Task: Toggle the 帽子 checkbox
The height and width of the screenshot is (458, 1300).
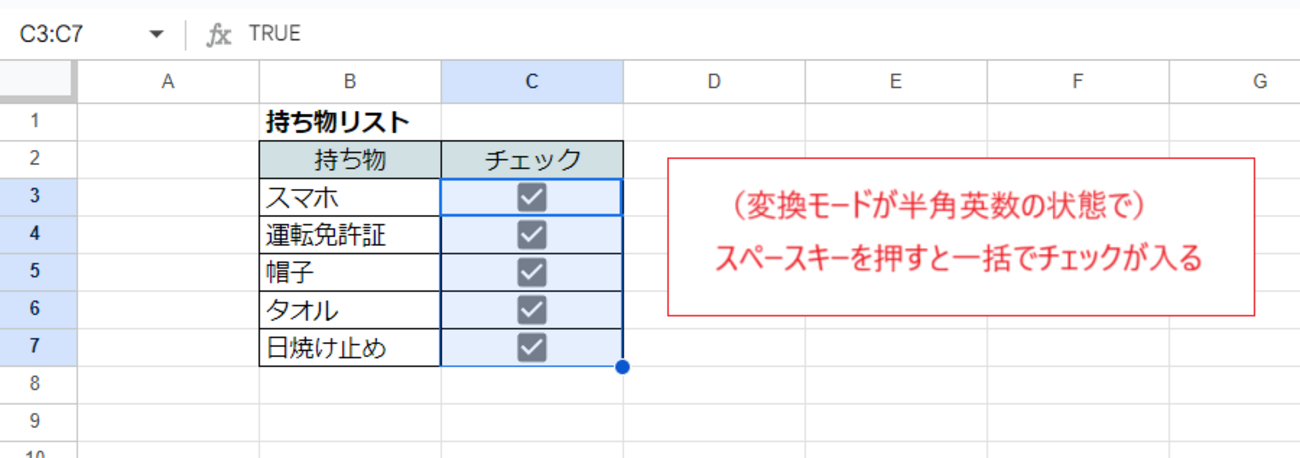Action: [x=532, y=272]
